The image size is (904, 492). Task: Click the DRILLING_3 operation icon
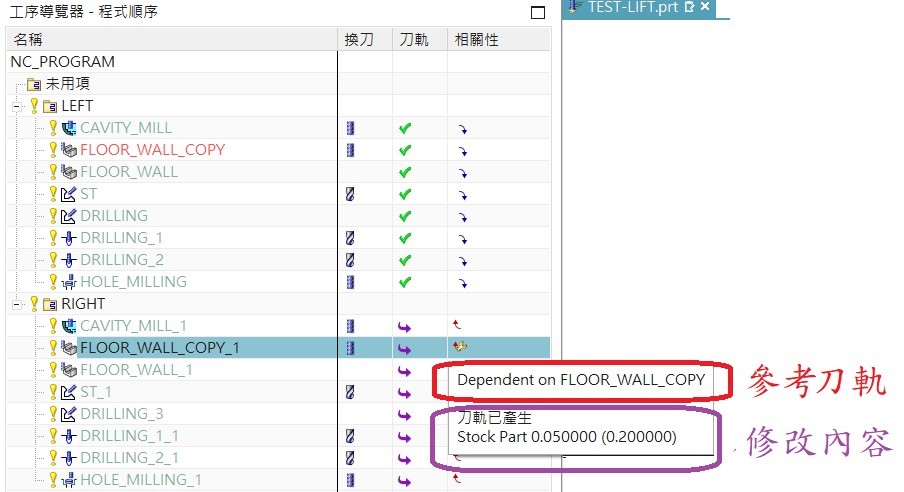[69, 414]
